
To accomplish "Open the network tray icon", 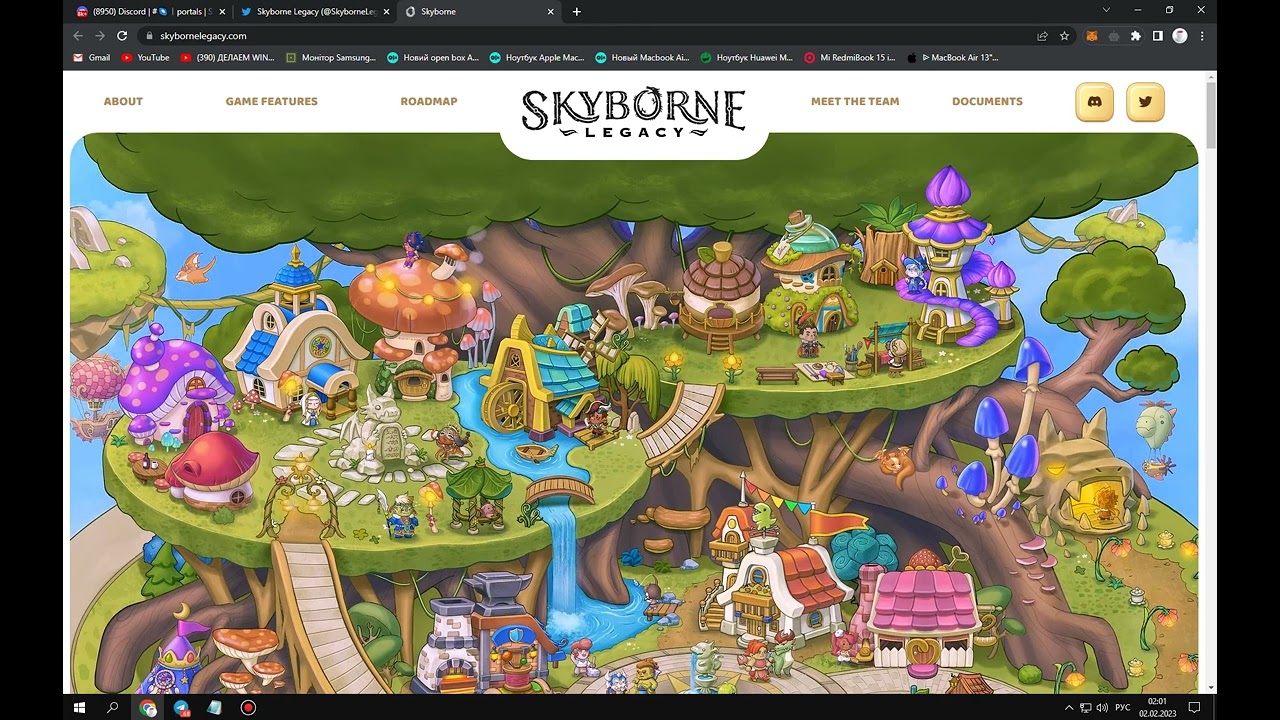I will (x=1085, y=707).
